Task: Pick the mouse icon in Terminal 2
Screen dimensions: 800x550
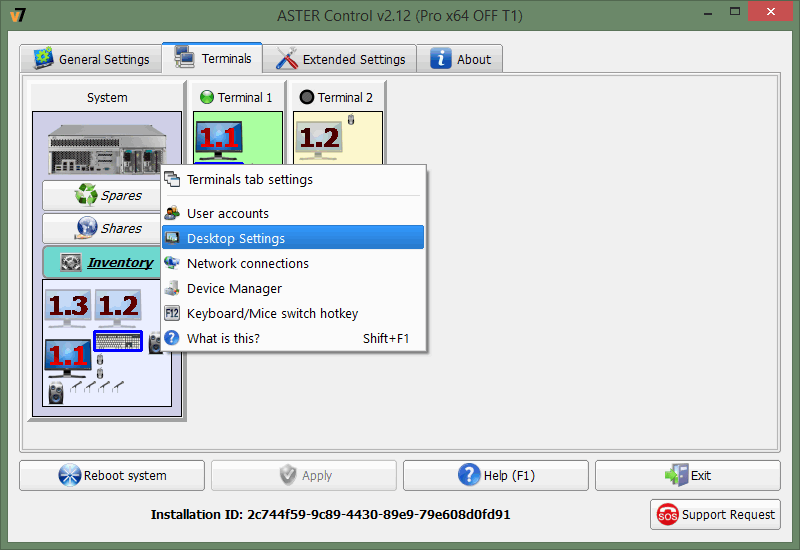Action: [351, 120]
